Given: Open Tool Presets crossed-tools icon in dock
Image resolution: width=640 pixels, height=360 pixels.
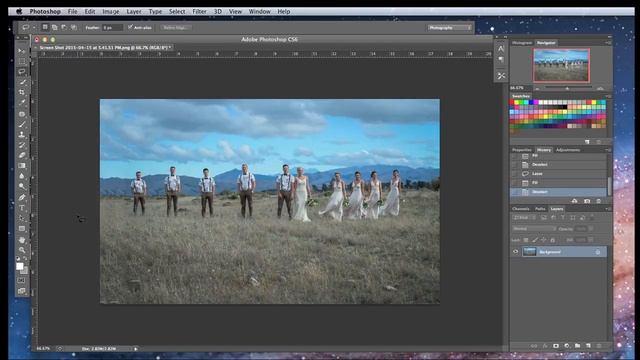Looking at the screenshot, I should [501, 76].
